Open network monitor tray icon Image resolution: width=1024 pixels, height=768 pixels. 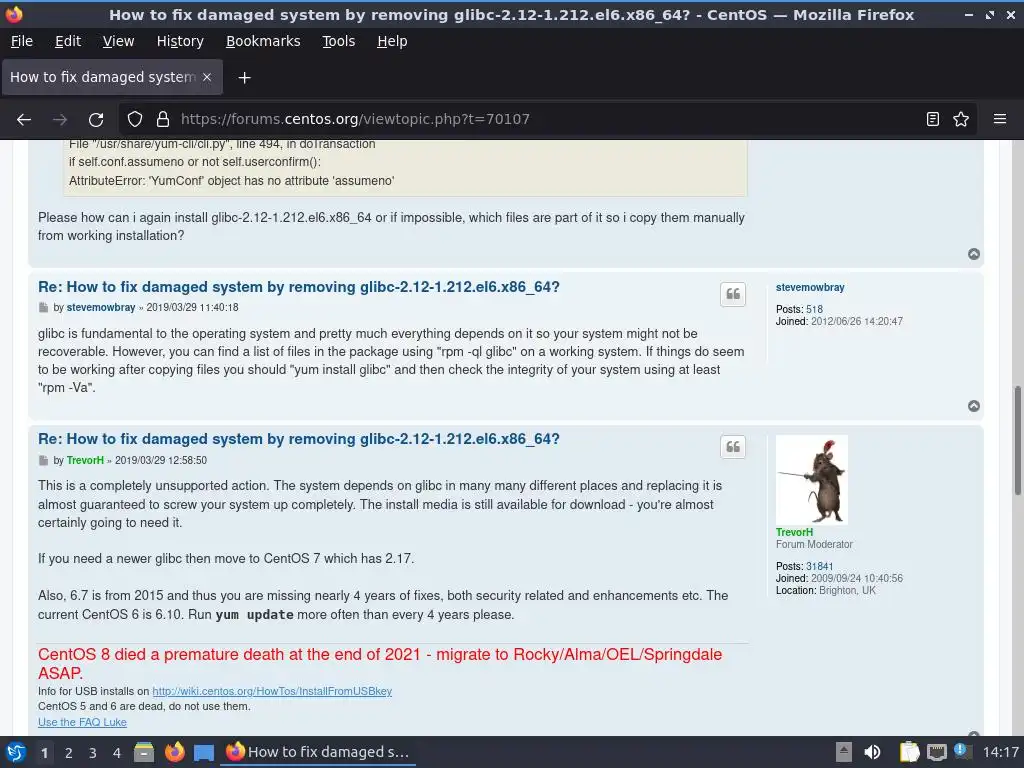pos(936,753)
